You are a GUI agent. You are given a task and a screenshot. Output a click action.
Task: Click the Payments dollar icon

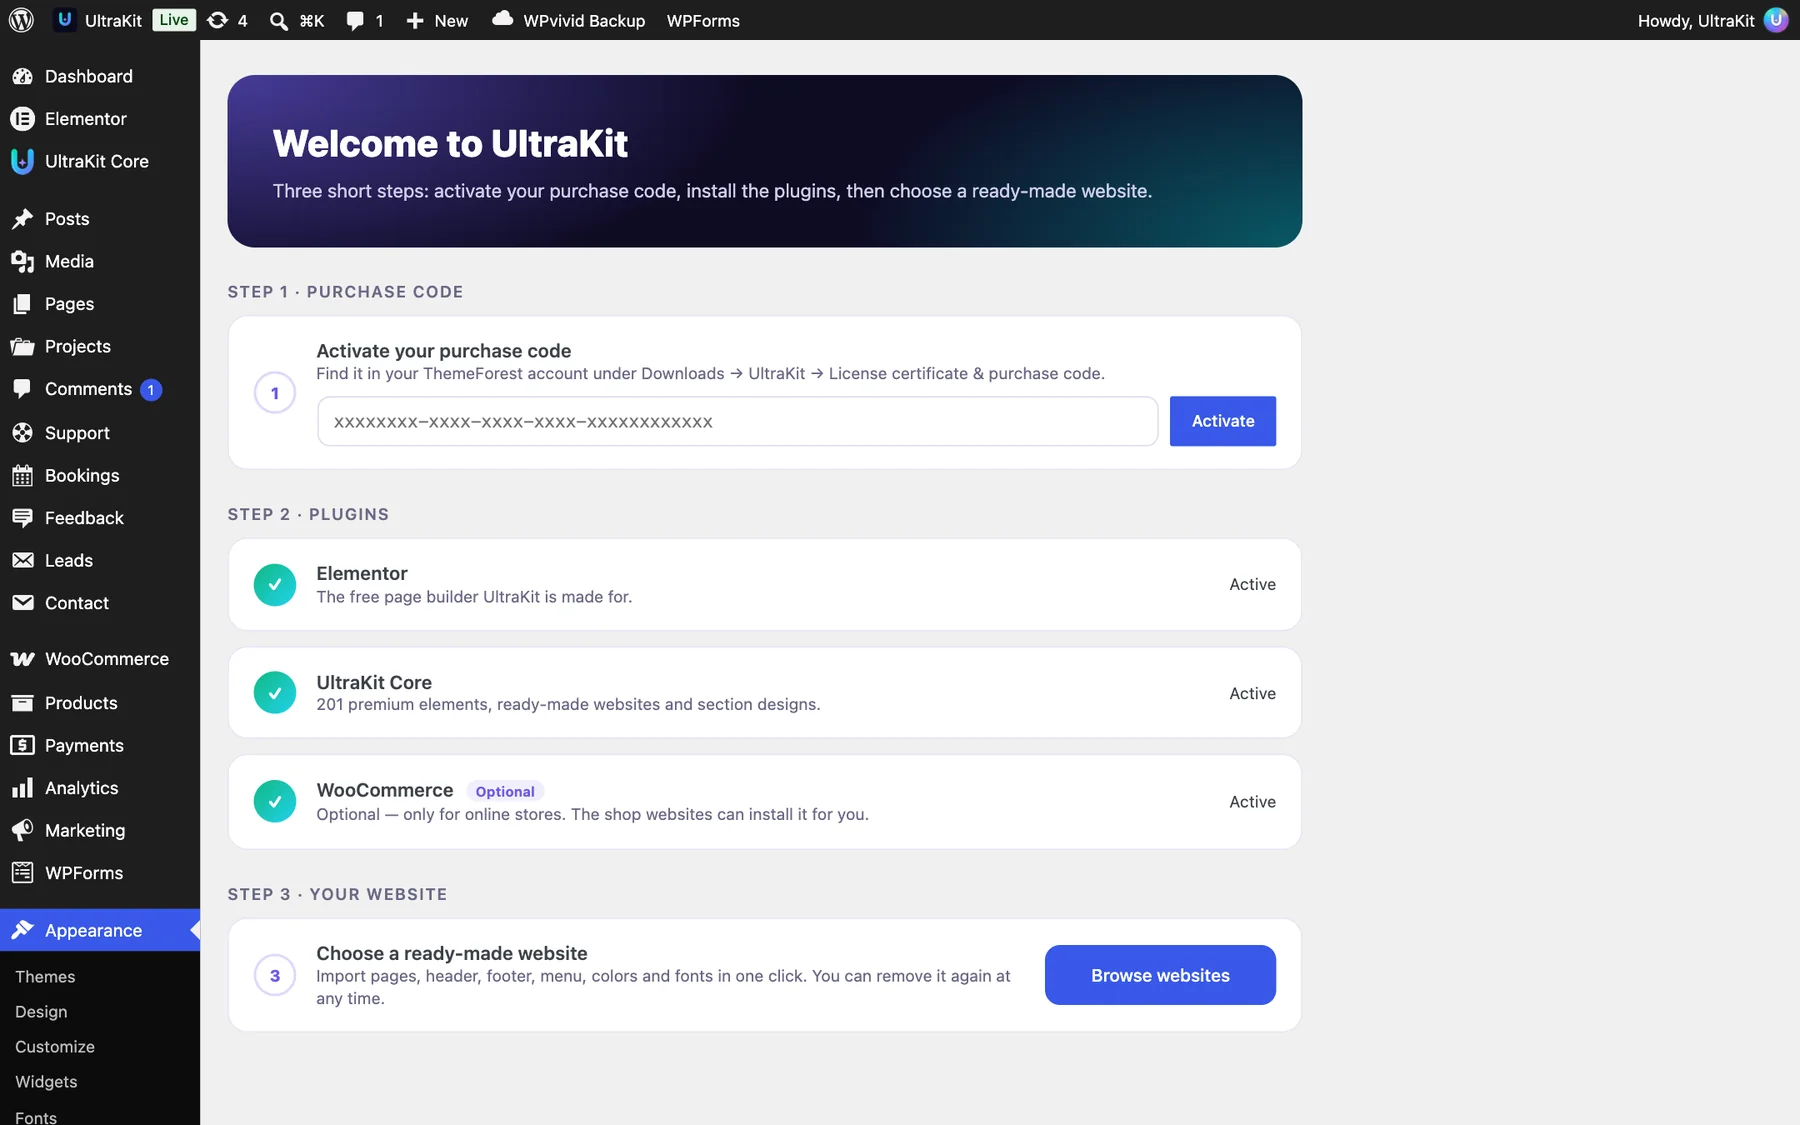tap(22, 746)
